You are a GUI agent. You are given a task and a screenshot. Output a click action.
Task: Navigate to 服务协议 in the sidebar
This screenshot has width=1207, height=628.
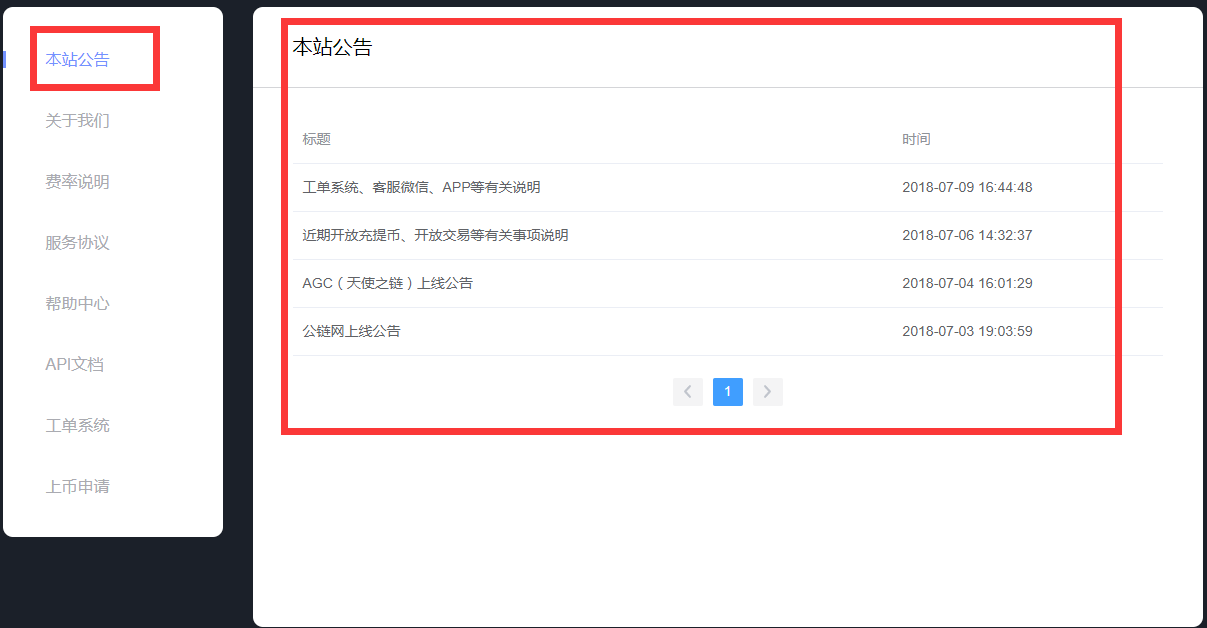[x=78, y=243]
